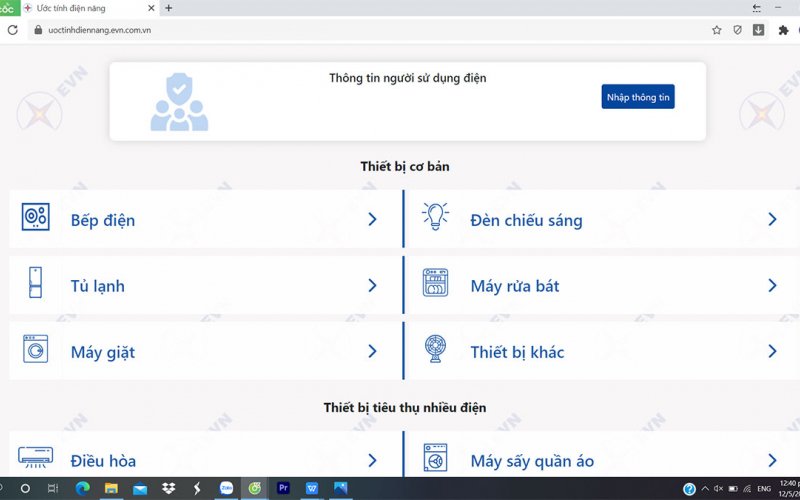Open a new tab with the plus button
Screen dimensions: 800x500
click(168, 8)
